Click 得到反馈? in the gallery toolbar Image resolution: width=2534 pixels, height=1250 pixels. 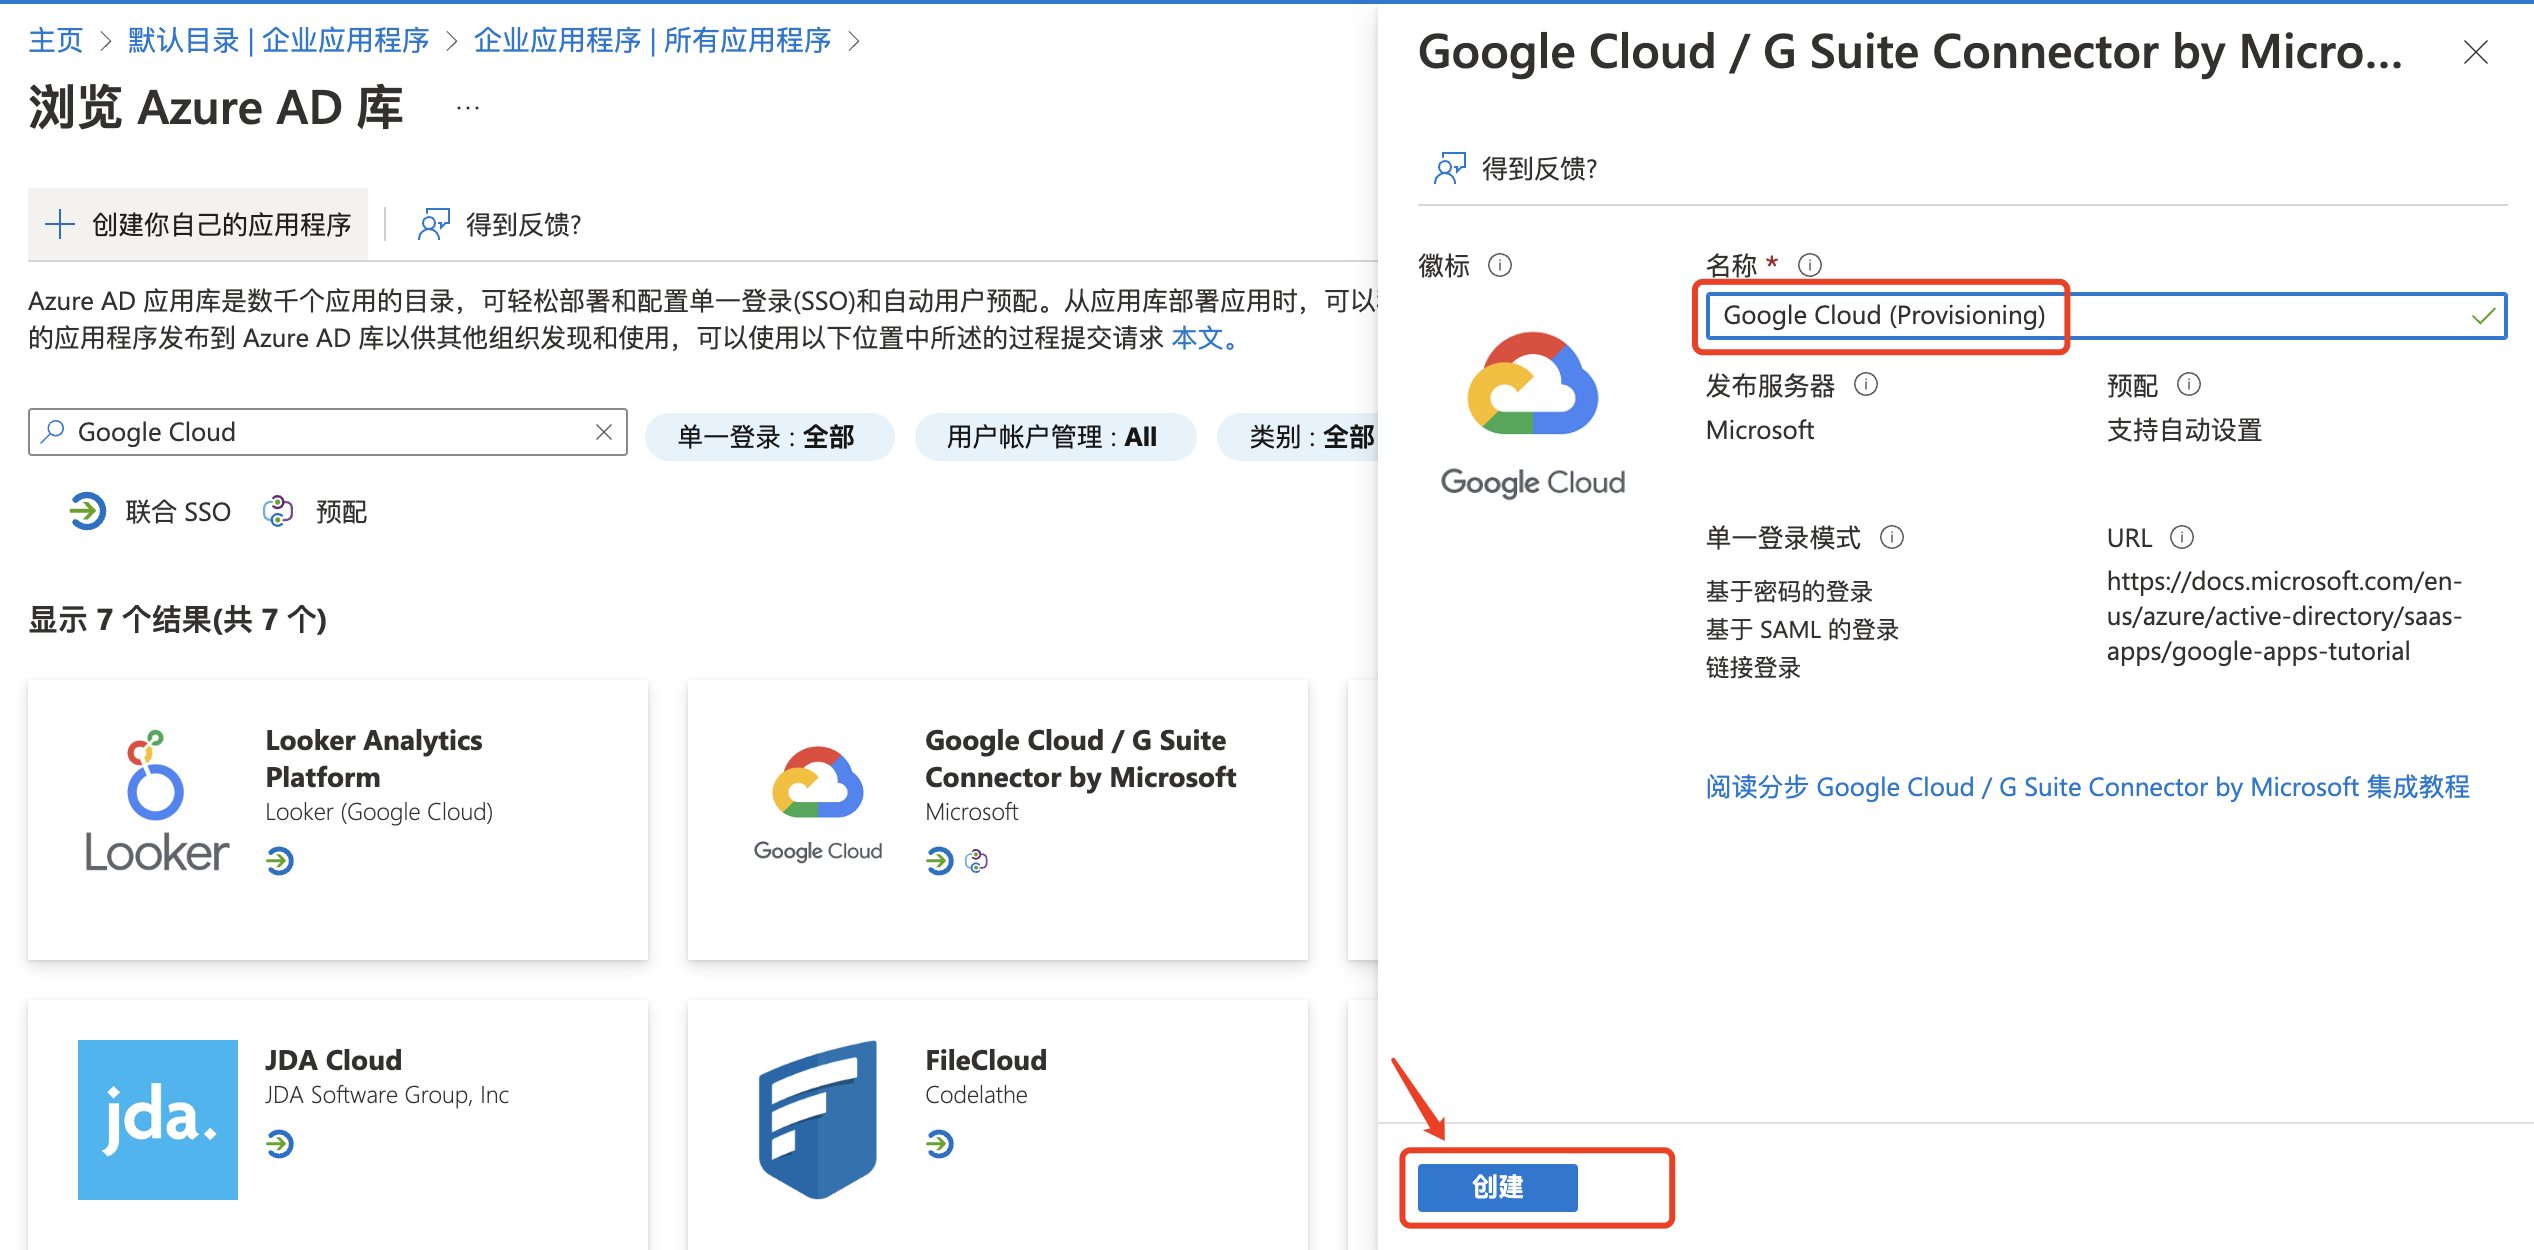click(524, 224)
